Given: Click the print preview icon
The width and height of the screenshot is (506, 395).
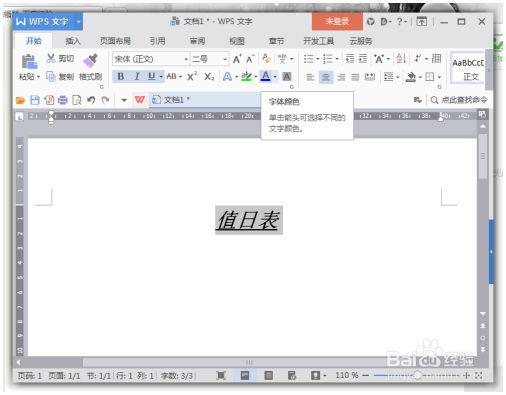Looking at the screenshot, I should click(77, 100).
